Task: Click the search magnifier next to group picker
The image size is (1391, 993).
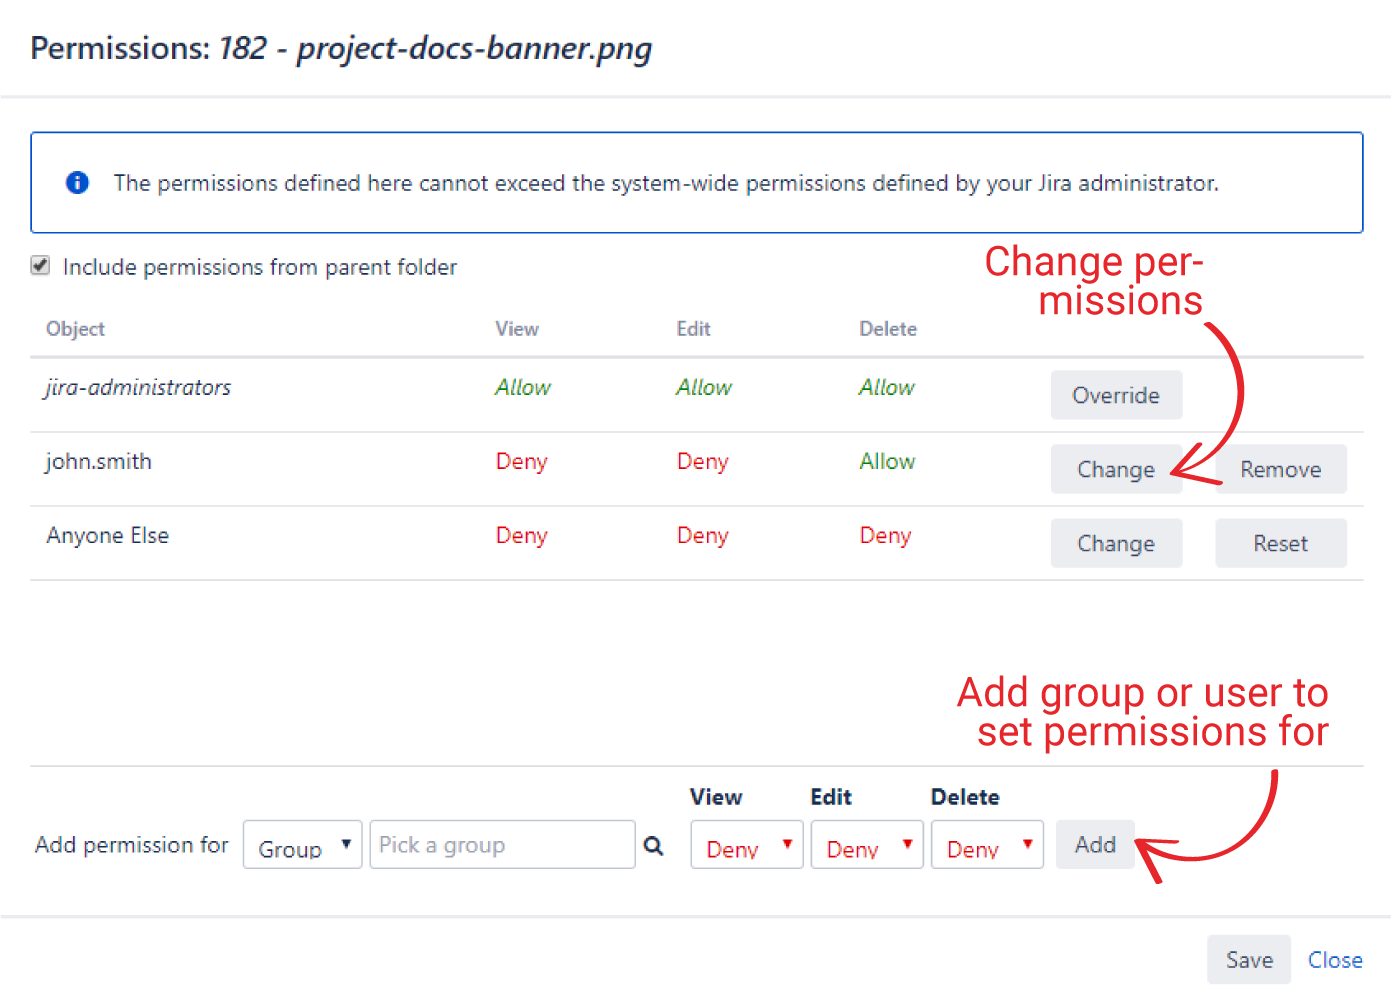Action: [x=653, y=845]
